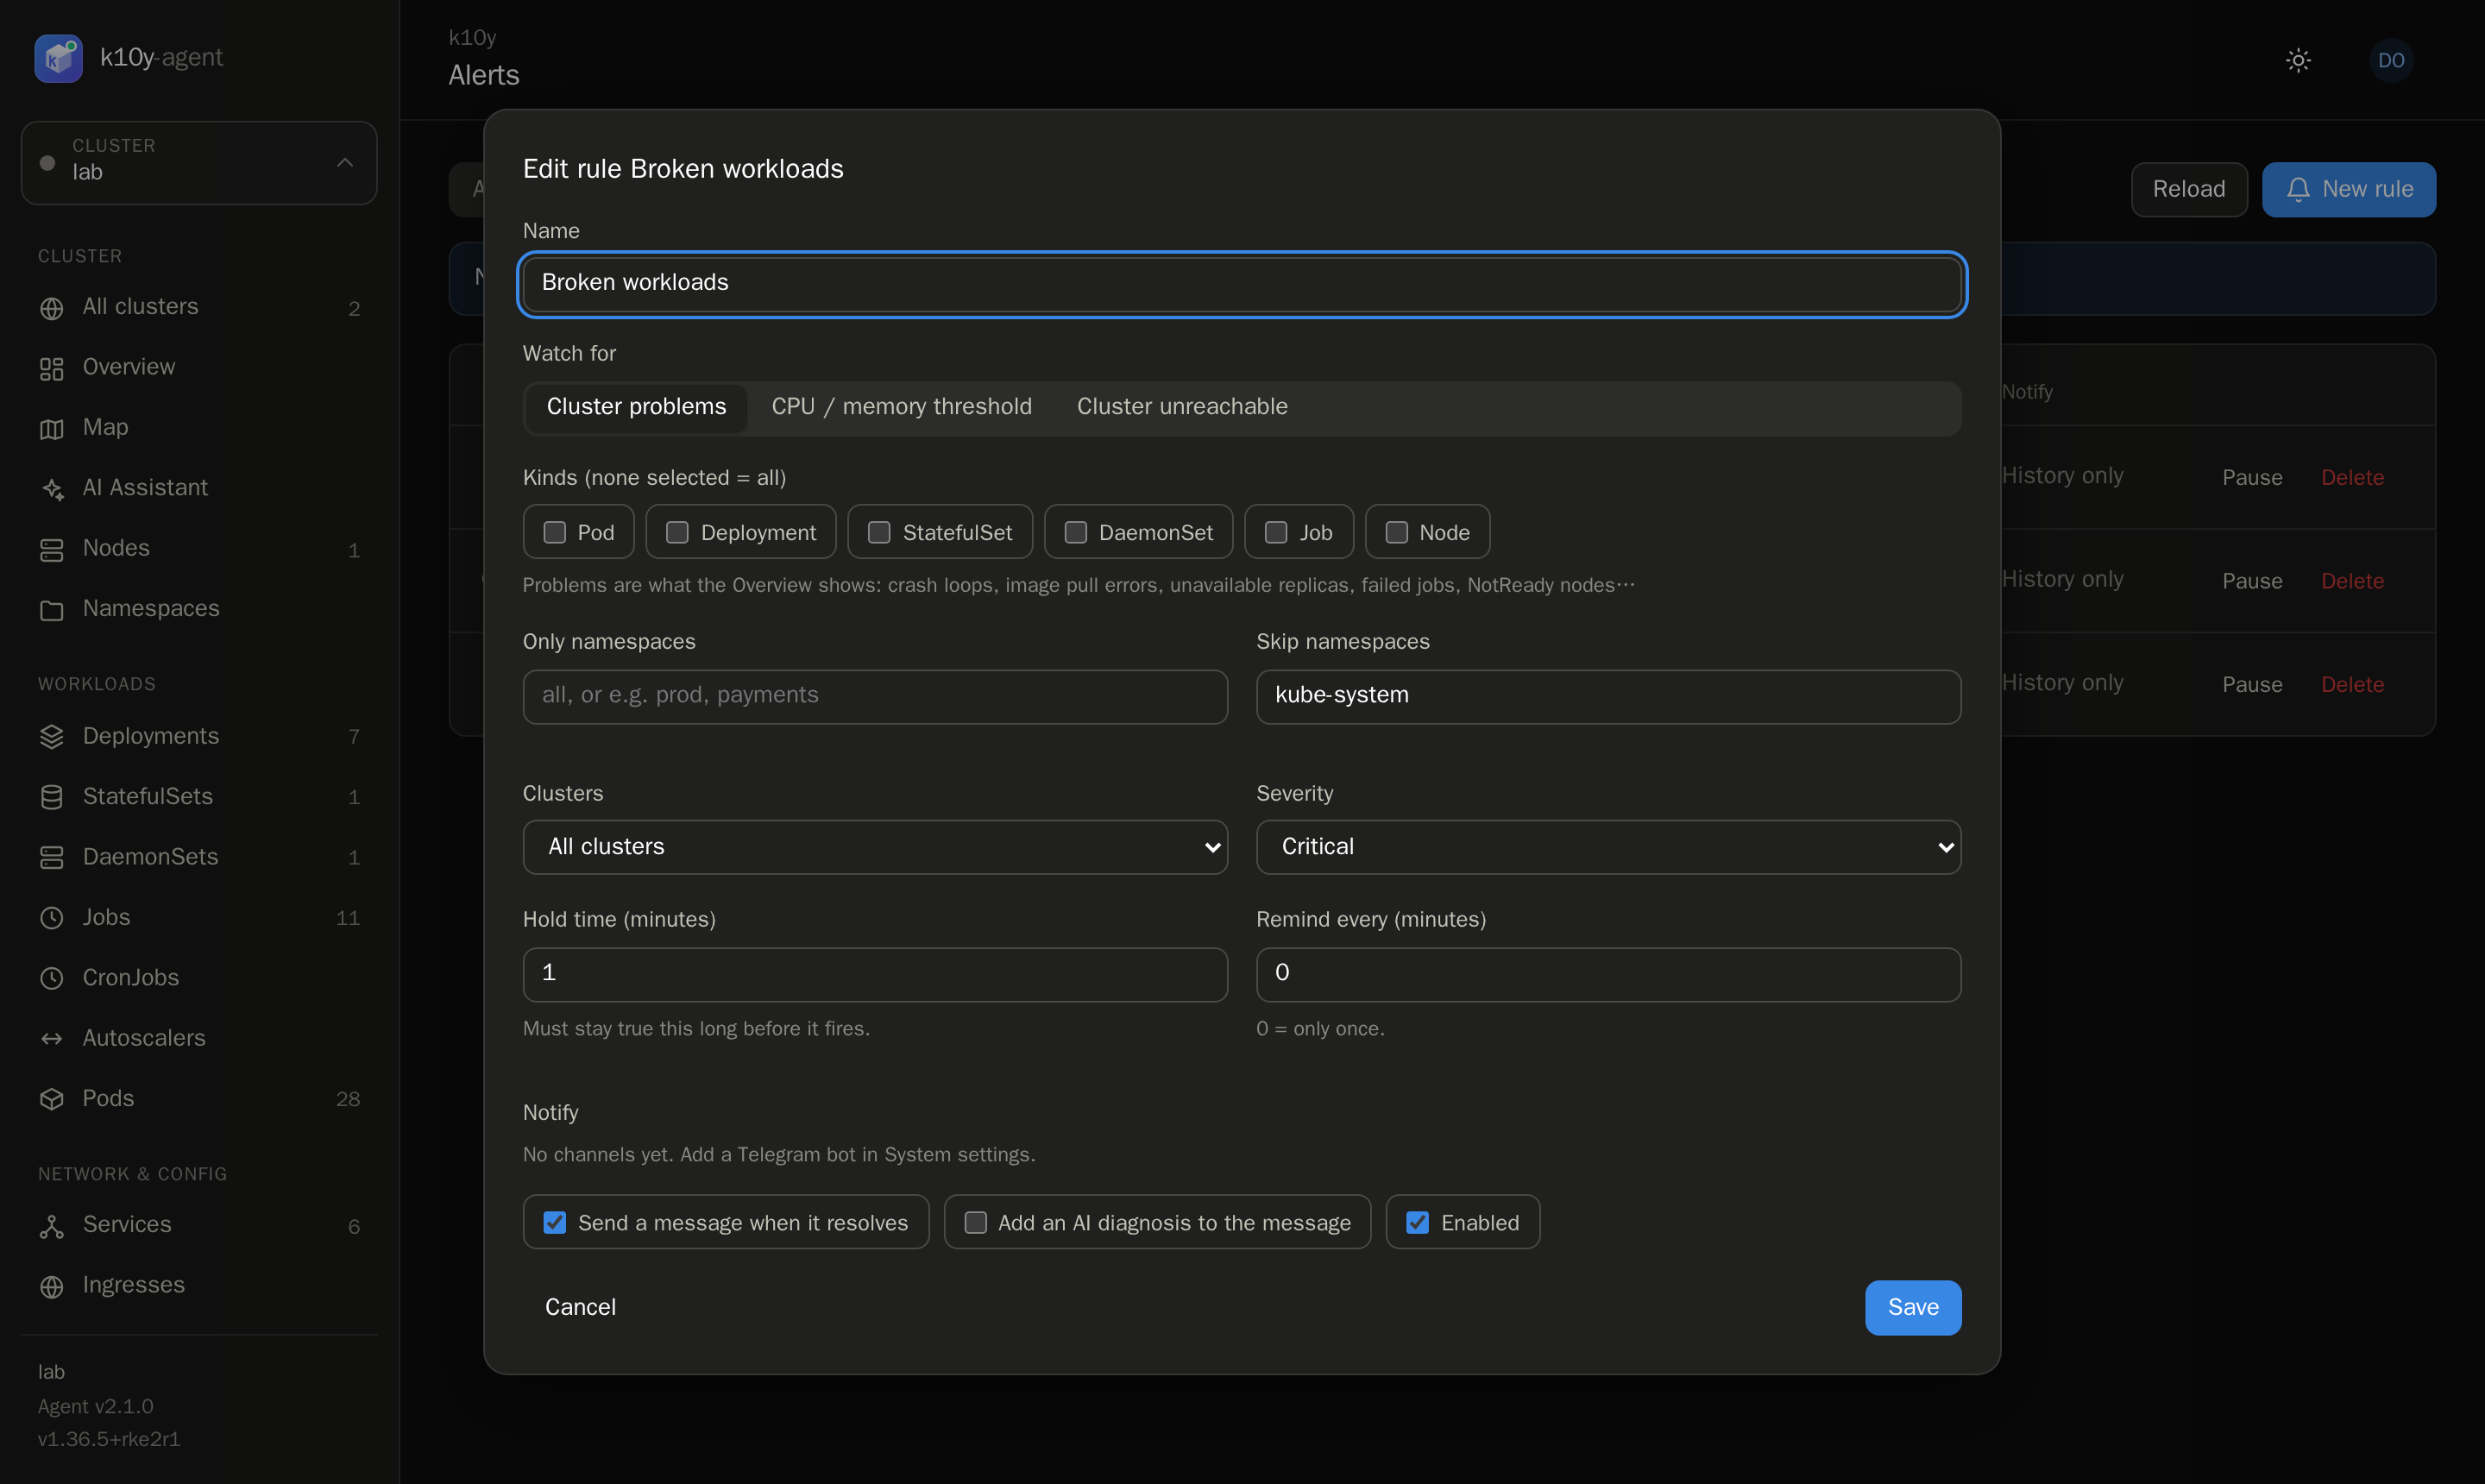Open All clusters globe icon in sidebar
Image resolution: width=2485 pixels, height=1484 pixels.
(51, 308)
